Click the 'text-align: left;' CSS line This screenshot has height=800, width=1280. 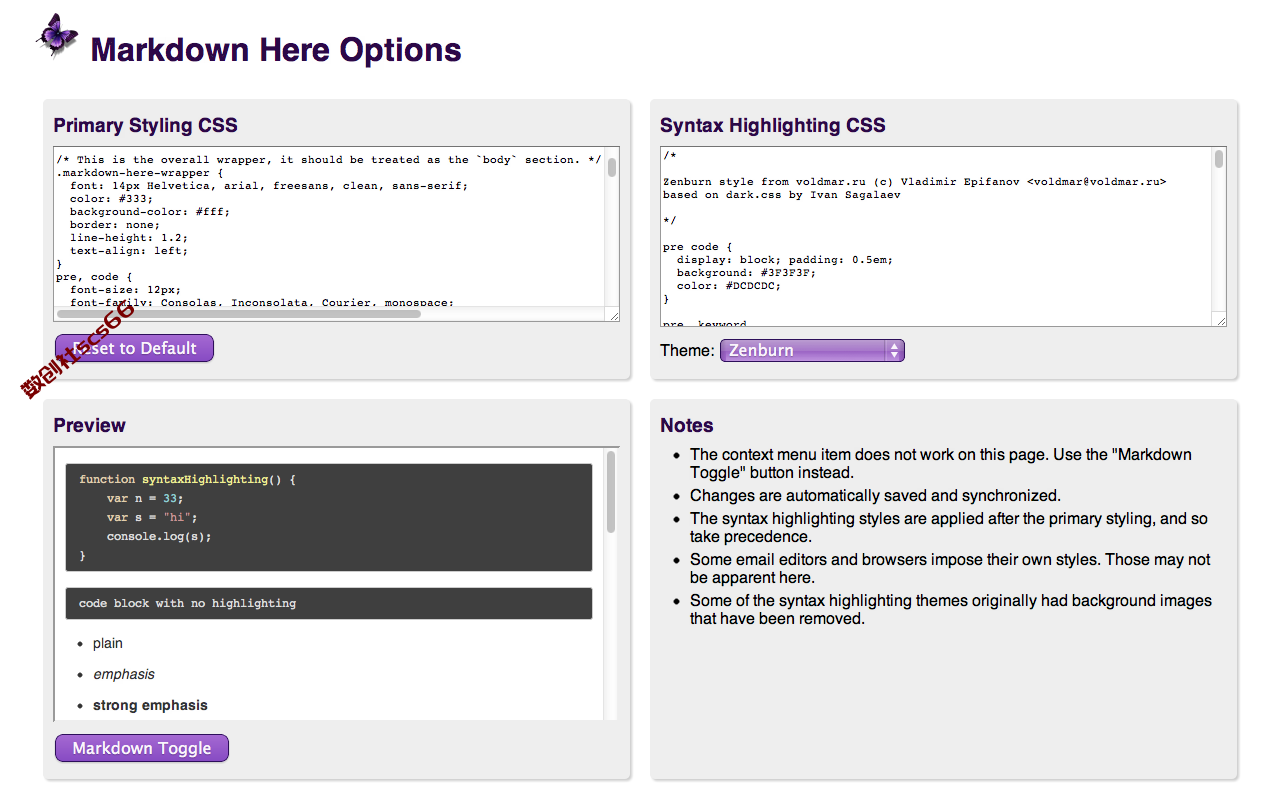pyautogui.click(x=129, y=251)
